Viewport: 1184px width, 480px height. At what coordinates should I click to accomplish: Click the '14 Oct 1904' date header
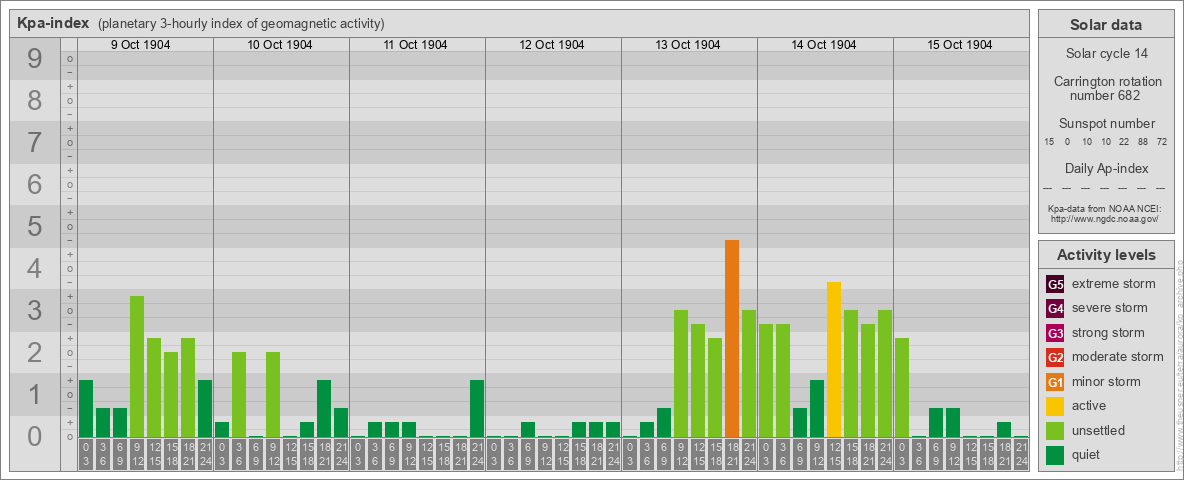[824, 45]
